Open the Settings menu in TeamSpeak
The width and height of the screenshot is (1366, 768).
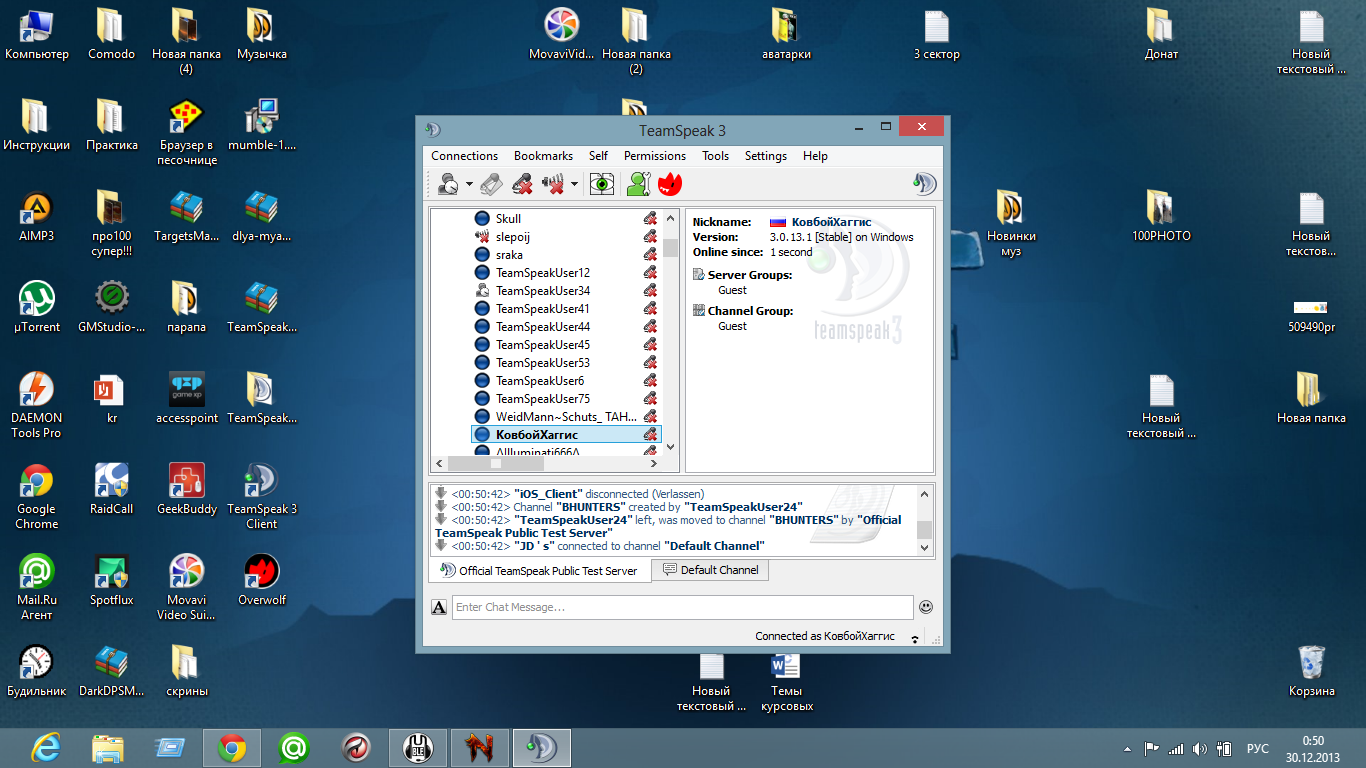click(x=766, y=156)
